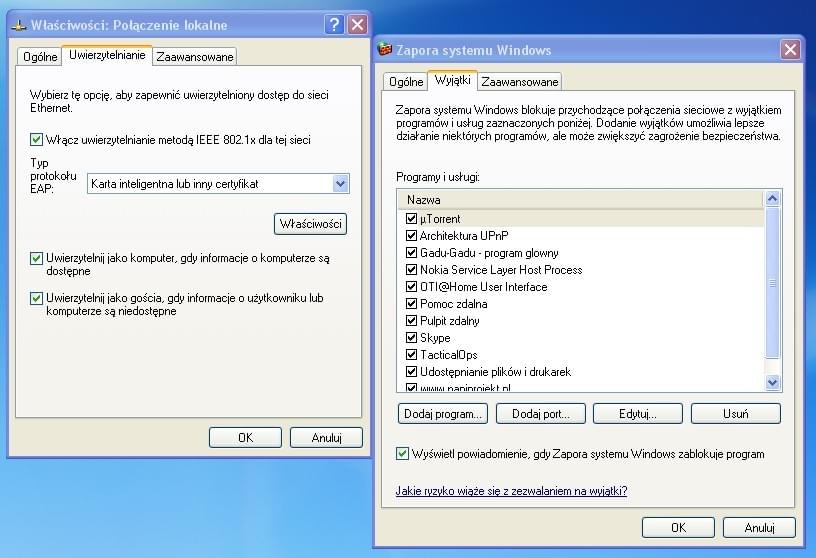
Task: Select Gadu-Gadu - program glowny entry text
Action: 489,253
